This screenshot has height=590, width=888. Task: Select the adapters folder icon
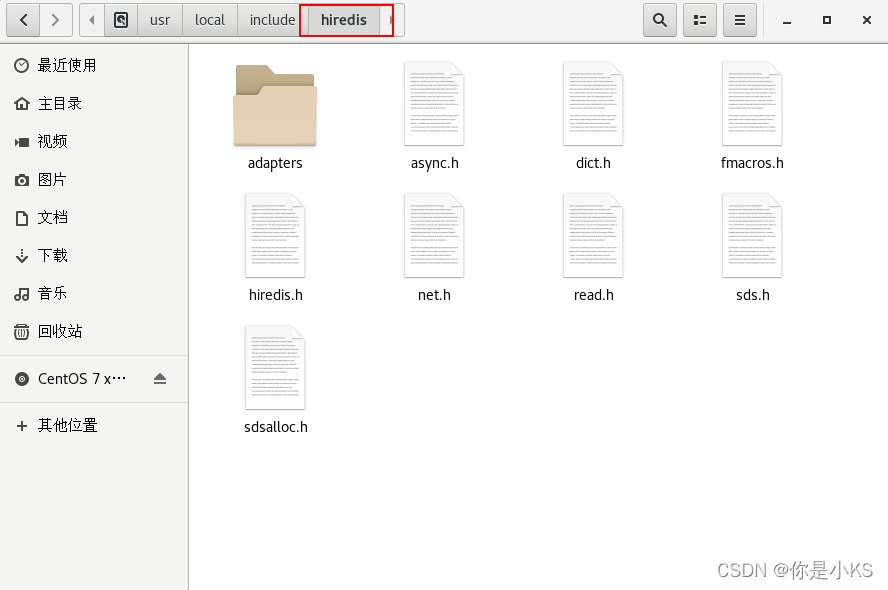275,105
